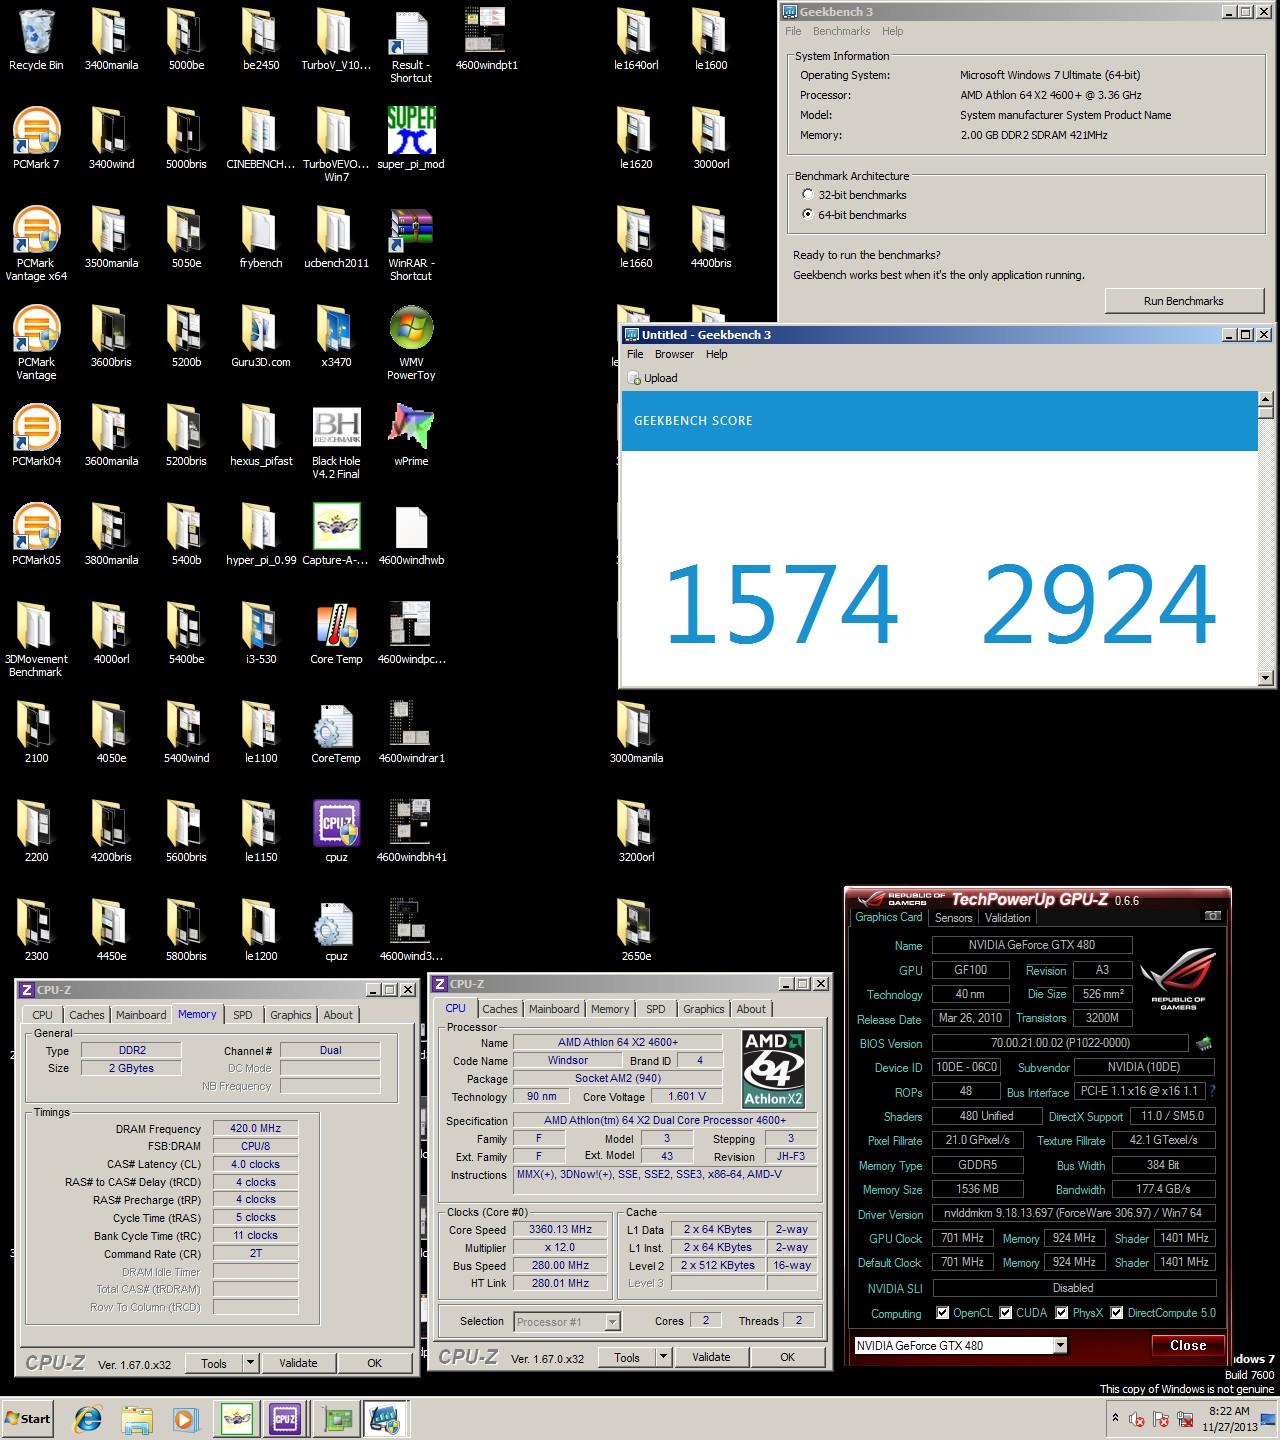Open the 3DMovement Benchmark folder
Image resolution: width=1280 pixels, height=1440 pixels.
click(36, 640)
